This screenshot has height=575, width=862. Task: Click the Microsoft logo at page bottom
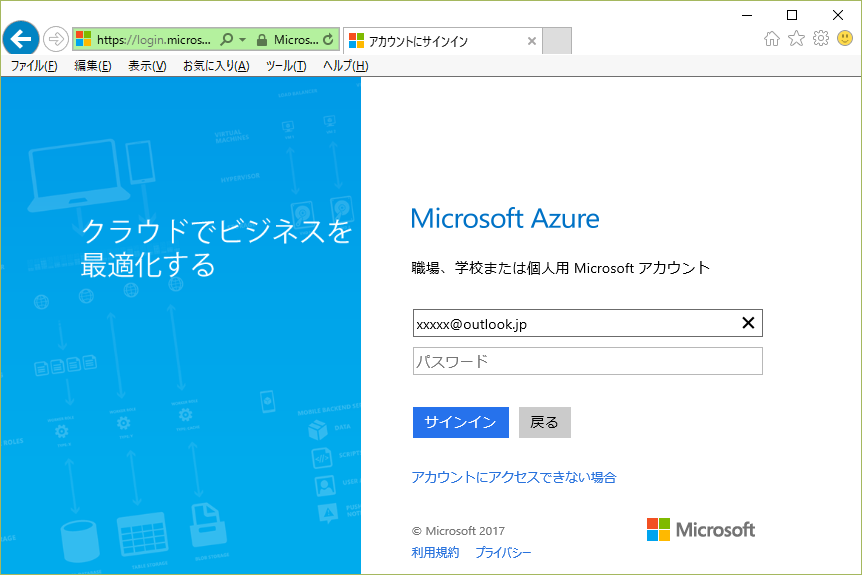click(x=701, y=529)
